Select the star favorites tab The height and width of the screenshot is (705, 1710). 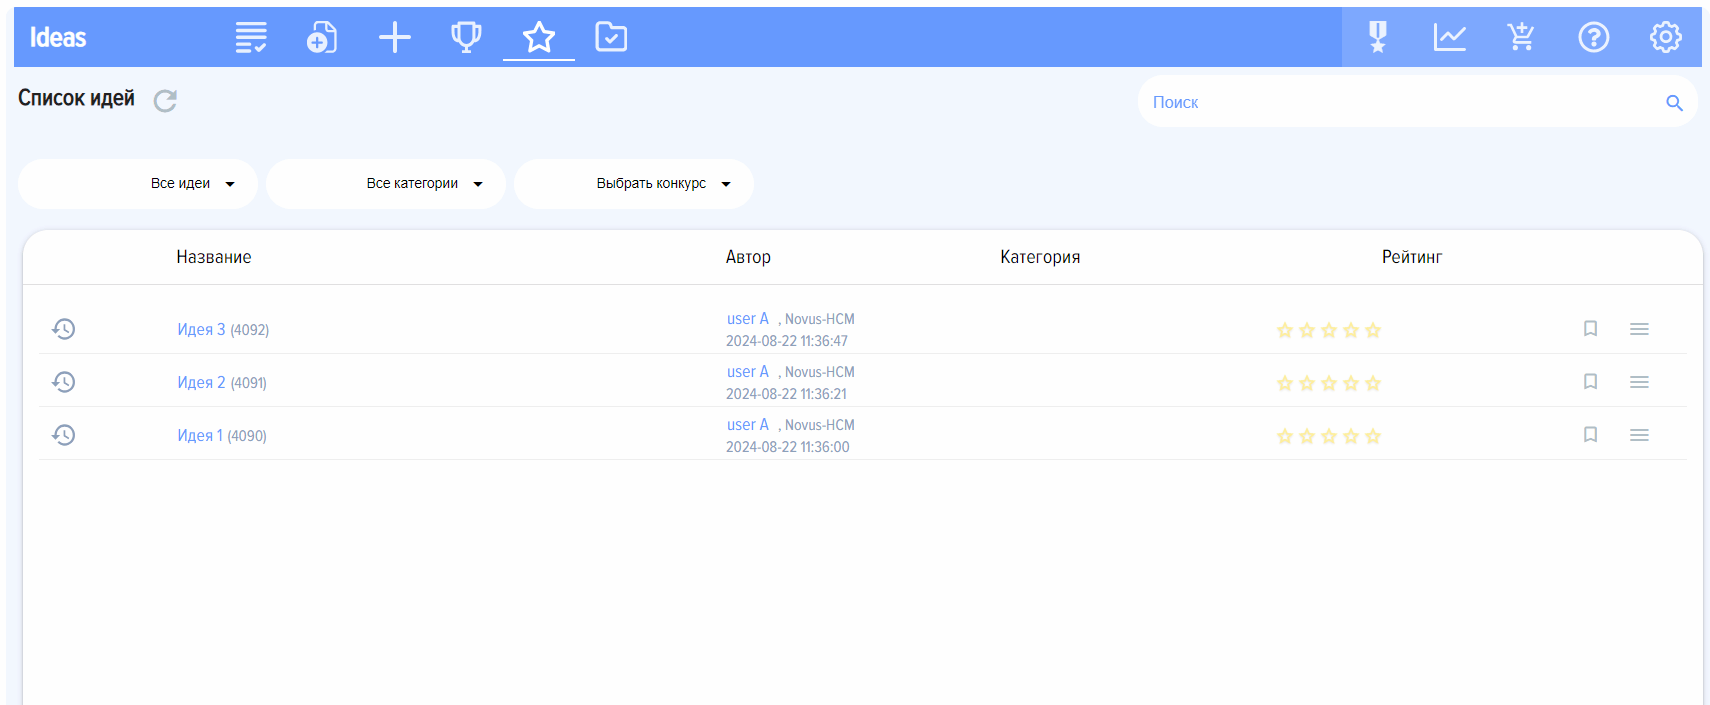539,38
